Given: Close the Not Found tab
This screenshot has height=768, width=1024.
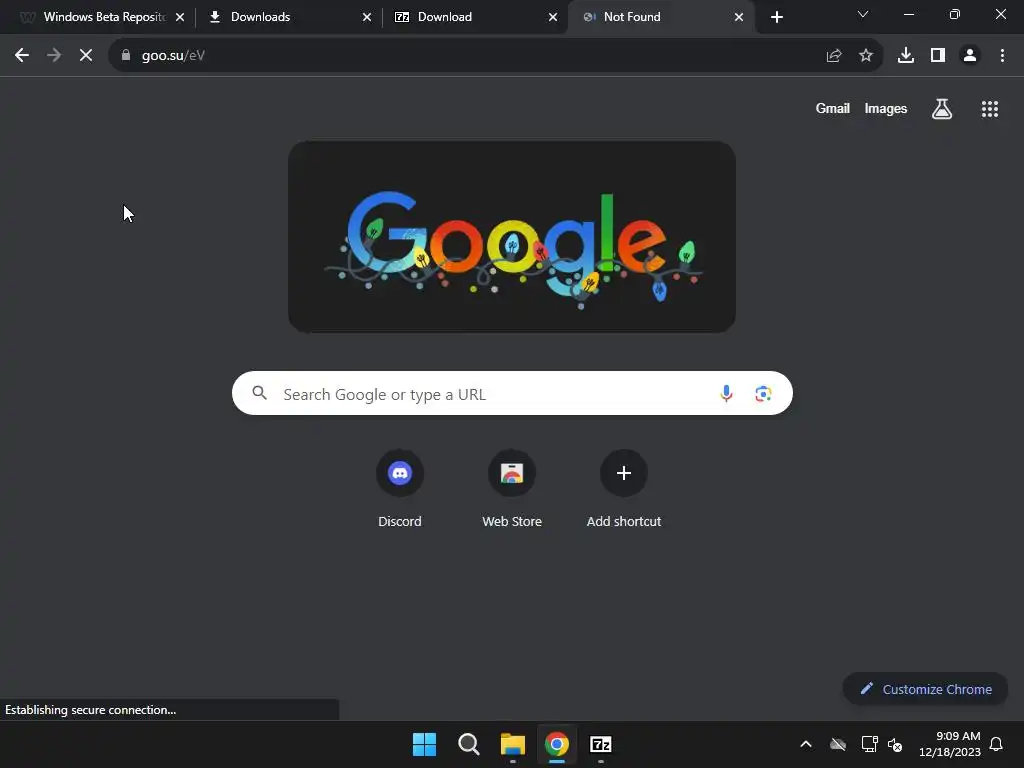Looking at the screenshot, I should [739, 17].
